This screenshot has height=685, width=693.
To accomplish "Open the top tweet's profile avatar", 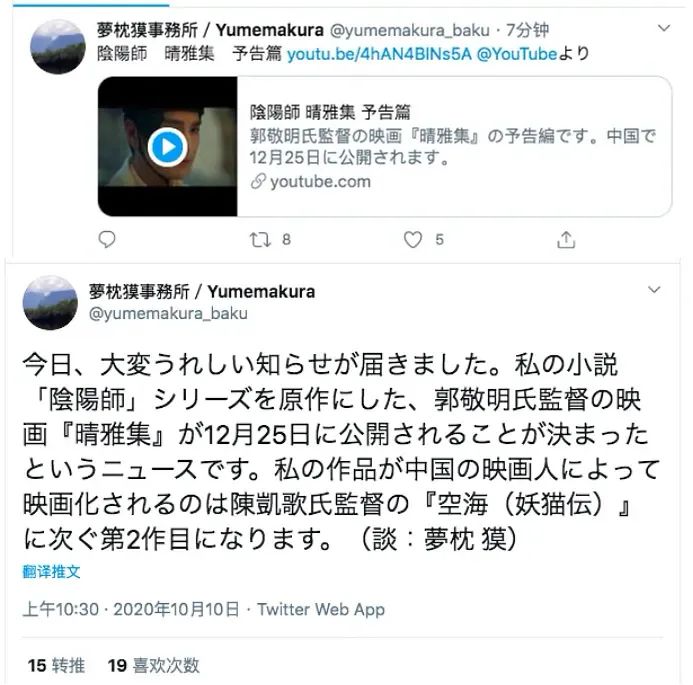I will point(57,46).
